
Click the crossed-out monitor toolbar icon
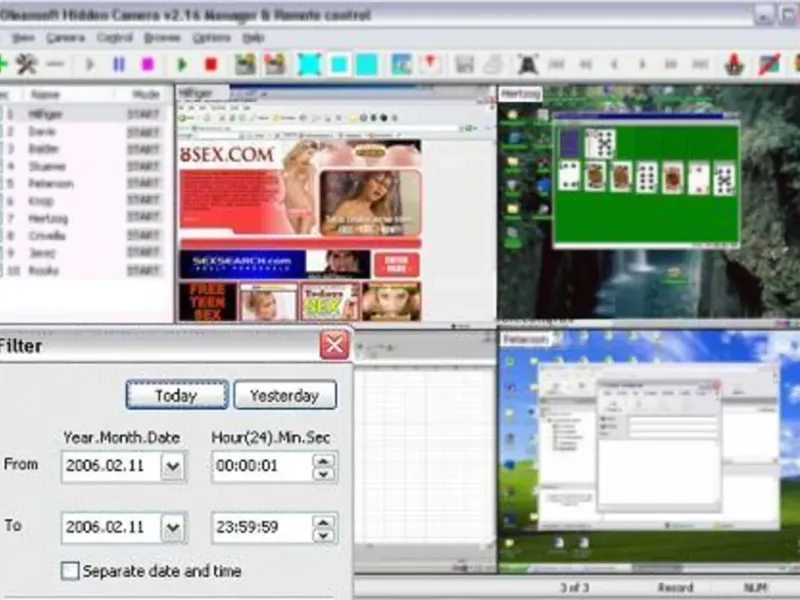point(769,64)
